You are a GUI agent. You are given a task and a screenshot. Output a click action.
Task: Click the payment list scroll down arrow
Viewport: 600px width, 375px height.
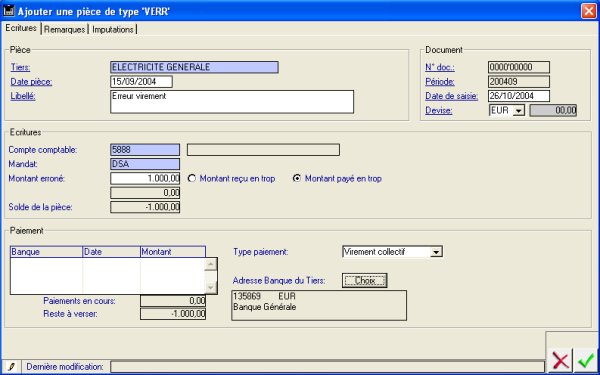(211, 287)
